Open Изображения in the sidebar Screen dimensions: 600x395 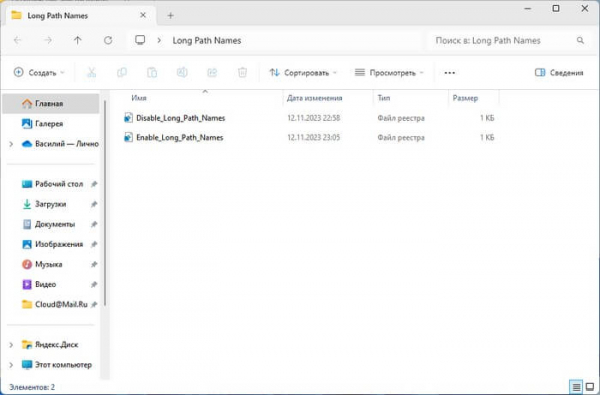[51, 244]
